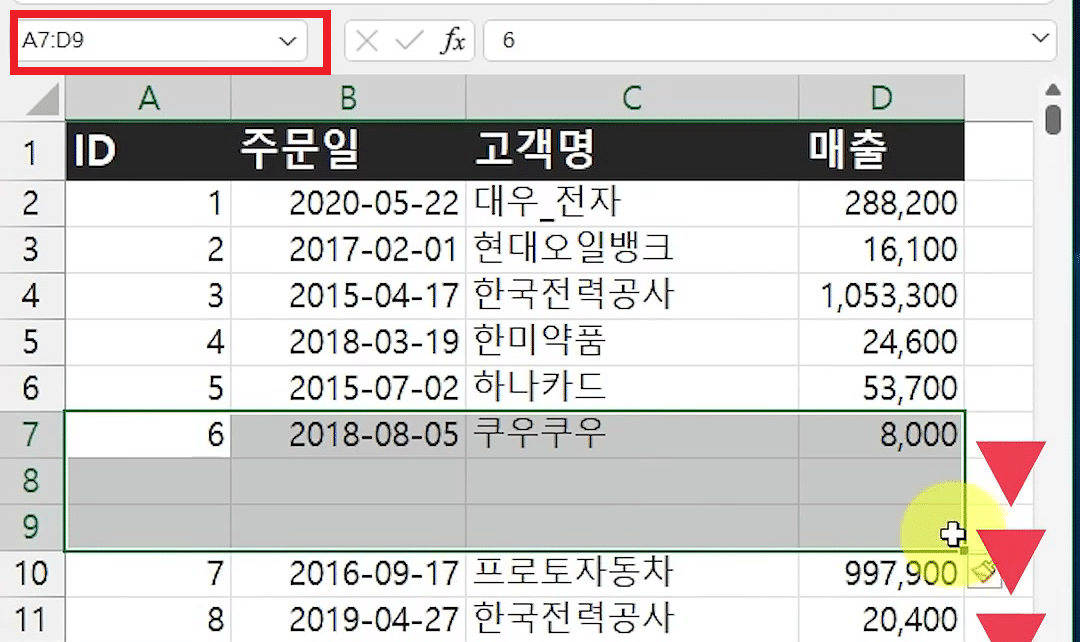Select the date cell 2016-09-17
The width and height of the screenshot is (1080, 642).
point(349,573)
